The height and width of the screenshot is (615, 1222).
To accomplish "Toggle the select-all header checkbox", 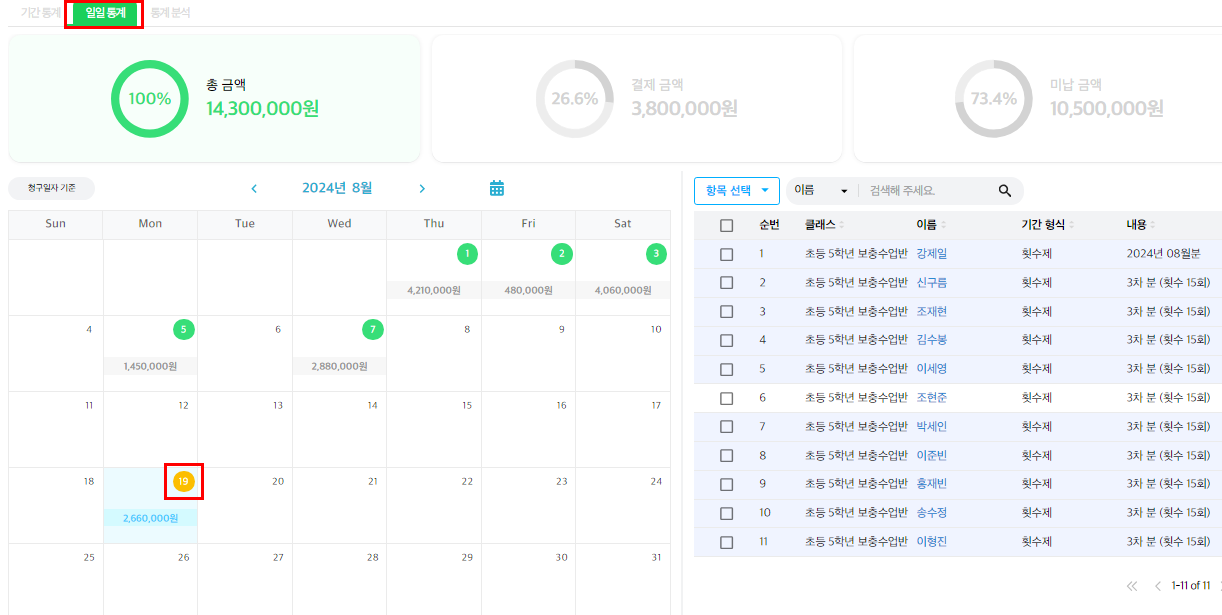I will pos(727,226).
